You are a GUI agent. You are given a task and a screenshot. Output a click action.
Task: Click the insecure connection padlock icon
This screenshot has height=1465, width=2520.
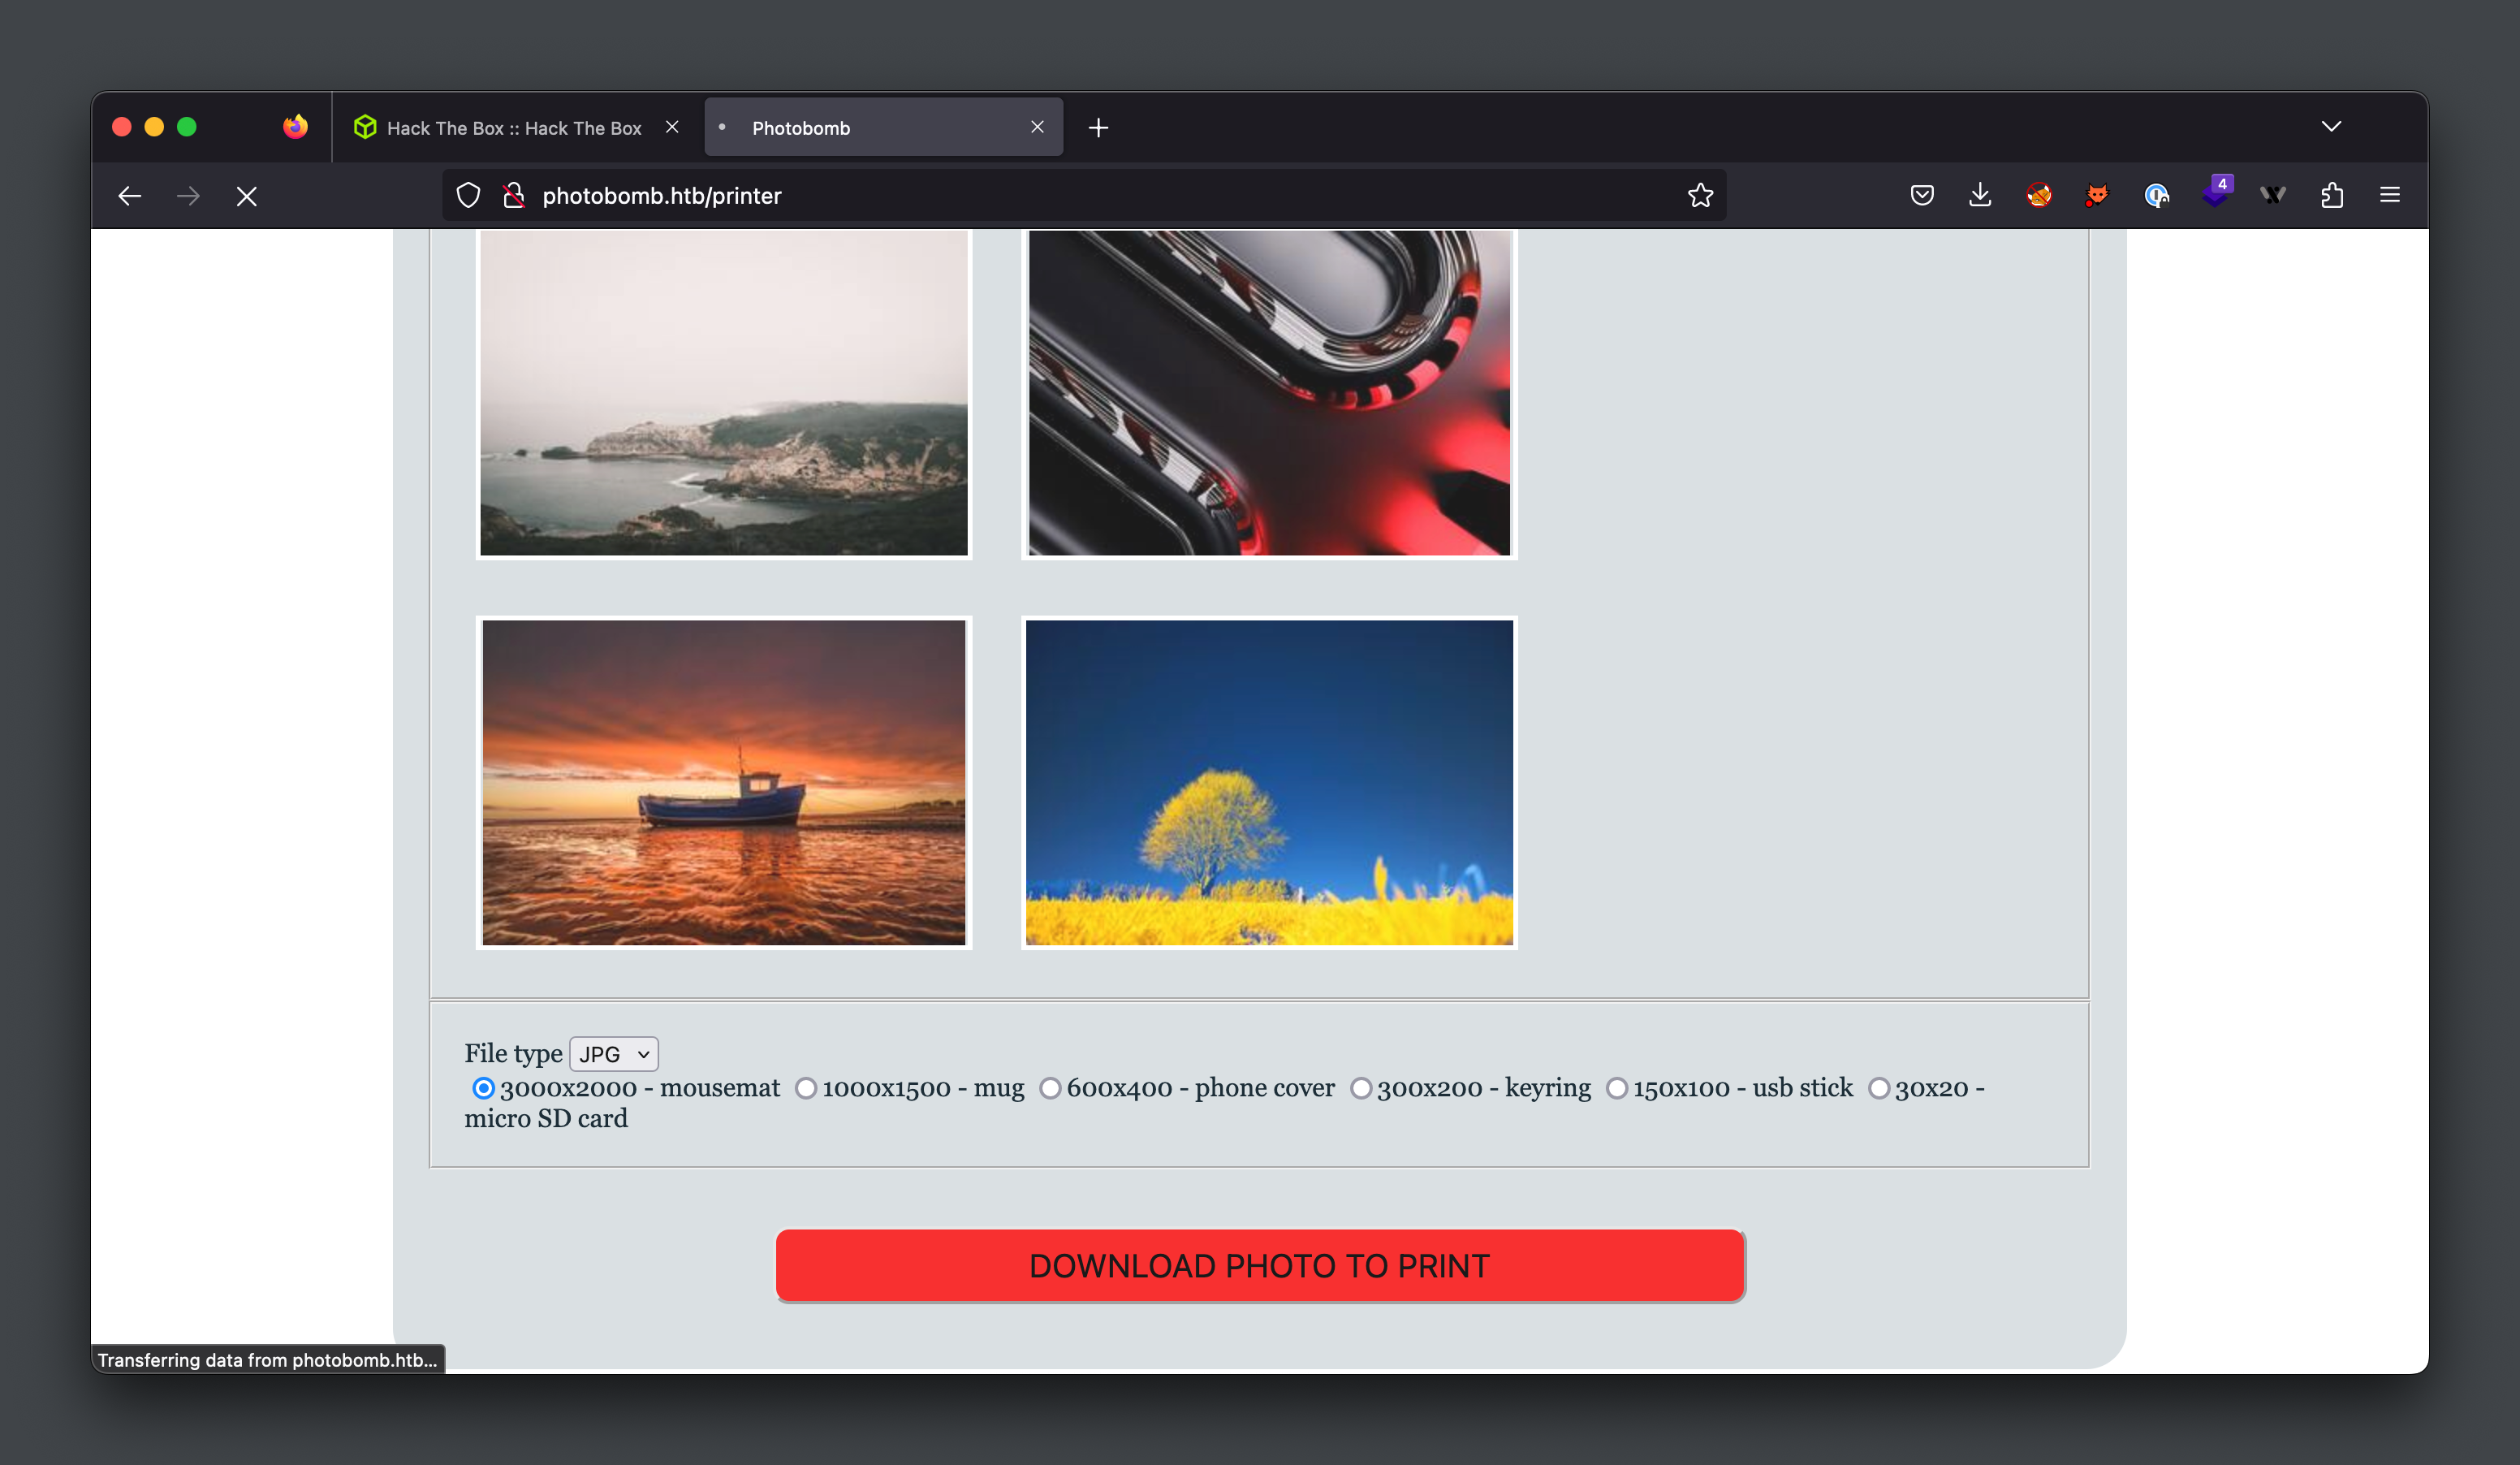514,195
